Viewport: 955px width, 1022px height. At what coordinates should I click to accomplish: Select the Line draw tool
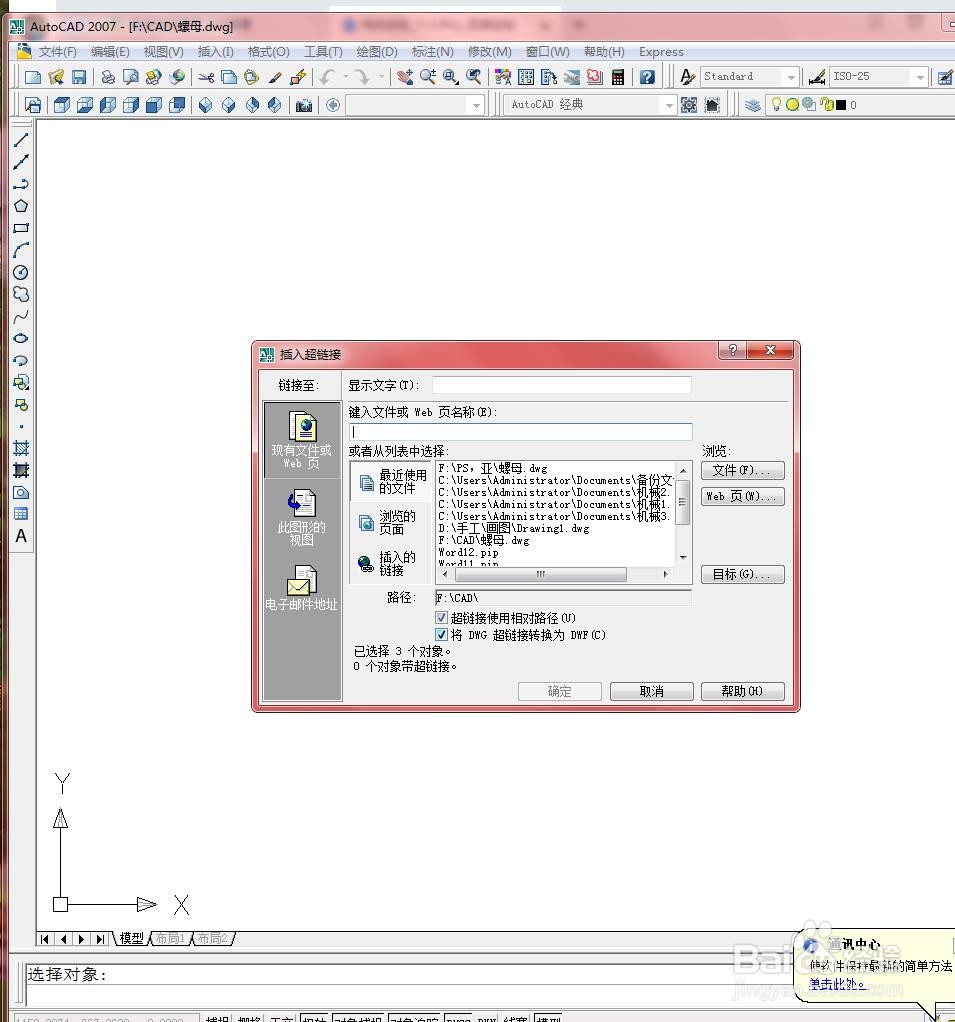click(21, 139)
